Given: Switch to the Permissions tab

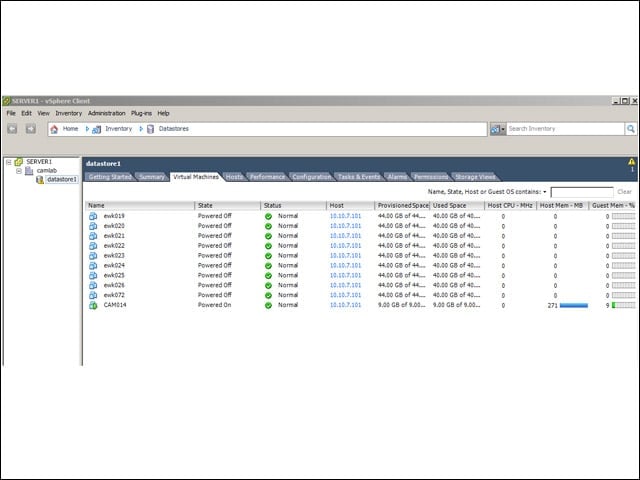Looking at the screenshot, I should tap(431, 177).
